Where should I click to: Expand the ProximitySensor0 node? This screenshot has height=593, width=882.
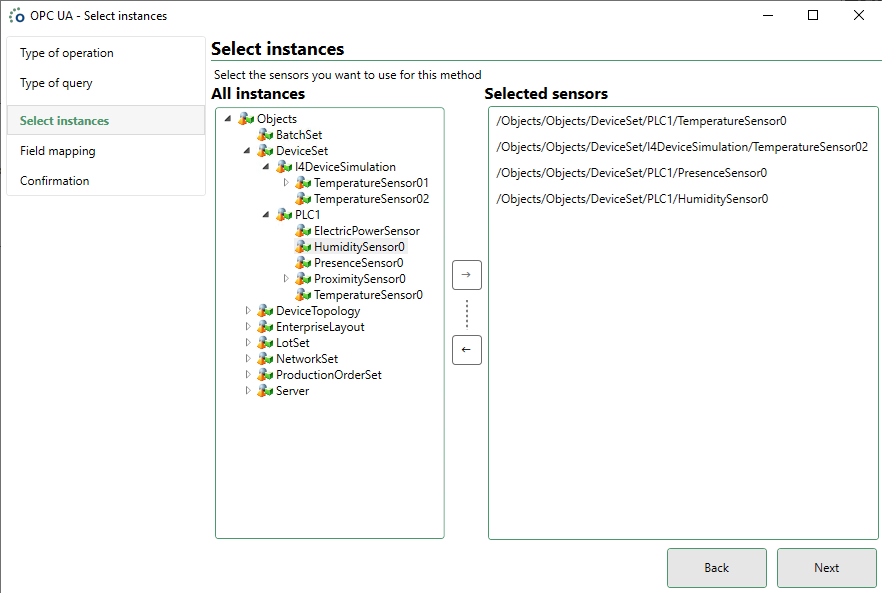click(x=286, y=279)
